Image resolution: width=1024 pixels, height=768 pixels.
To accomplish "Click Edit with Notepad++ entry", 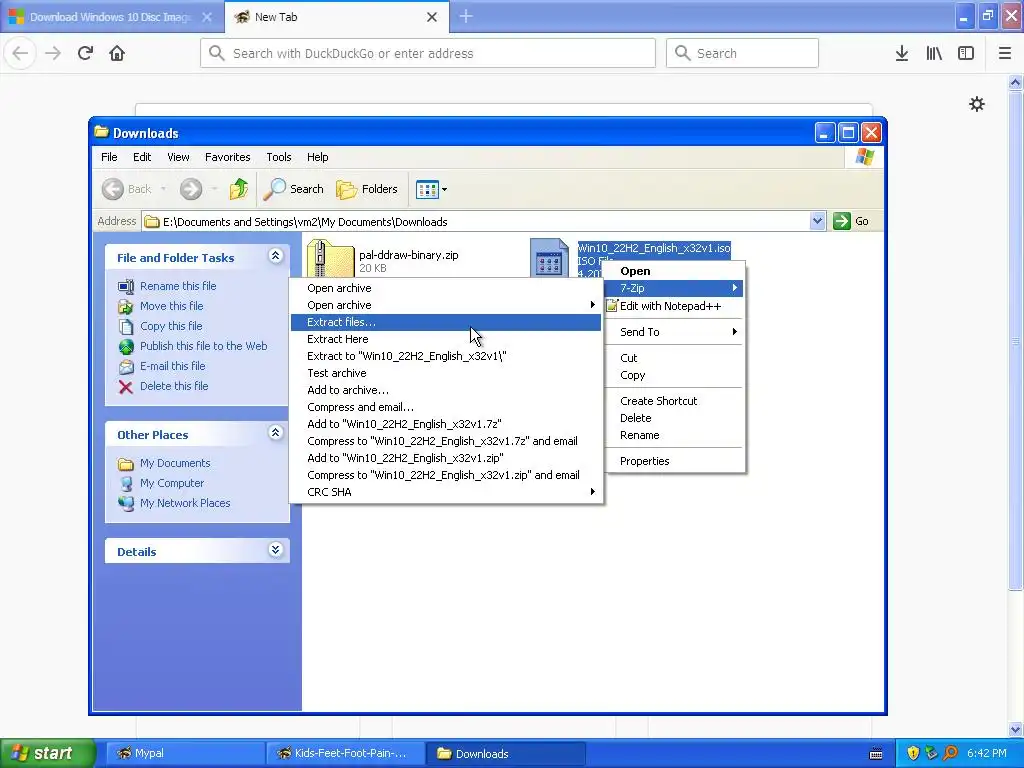I will [x=675, y=306].
